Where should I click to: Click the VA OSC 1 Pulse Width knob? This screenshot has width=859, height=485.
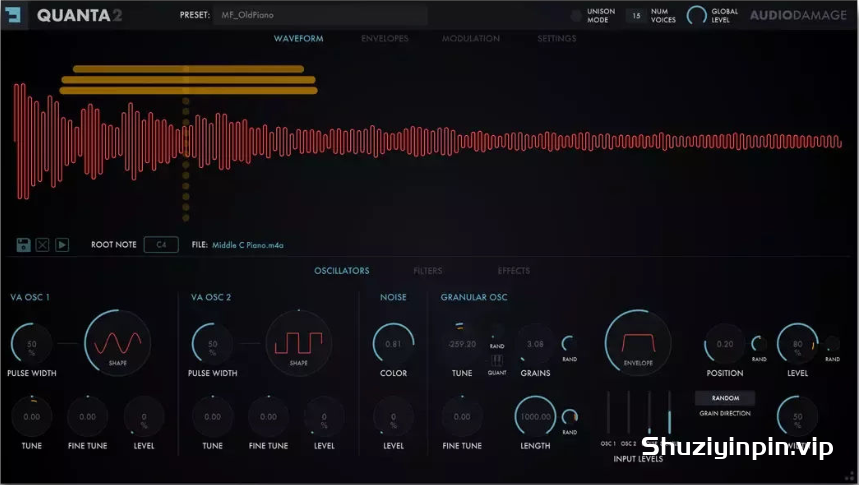tap(32, 344)
